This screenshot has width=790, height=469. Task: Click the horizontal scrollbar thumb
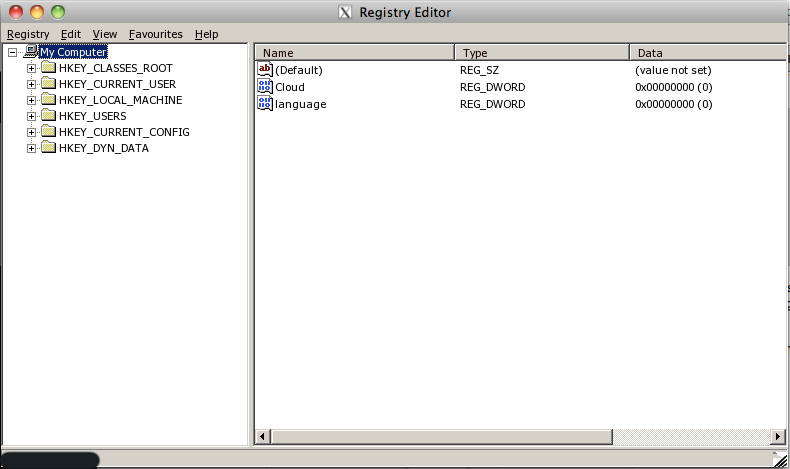442,436
